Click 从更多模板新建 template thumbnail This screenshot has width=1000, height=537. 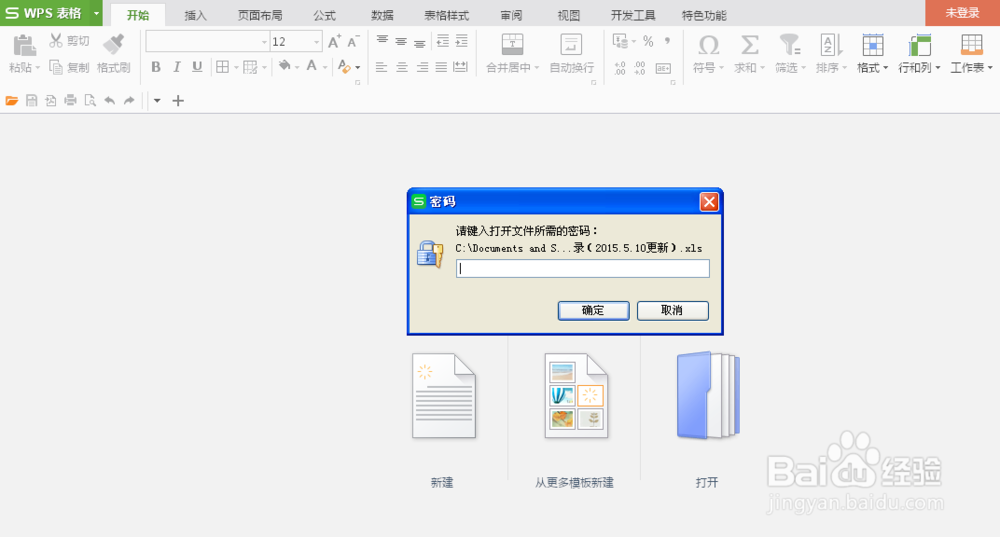(576, 396)
